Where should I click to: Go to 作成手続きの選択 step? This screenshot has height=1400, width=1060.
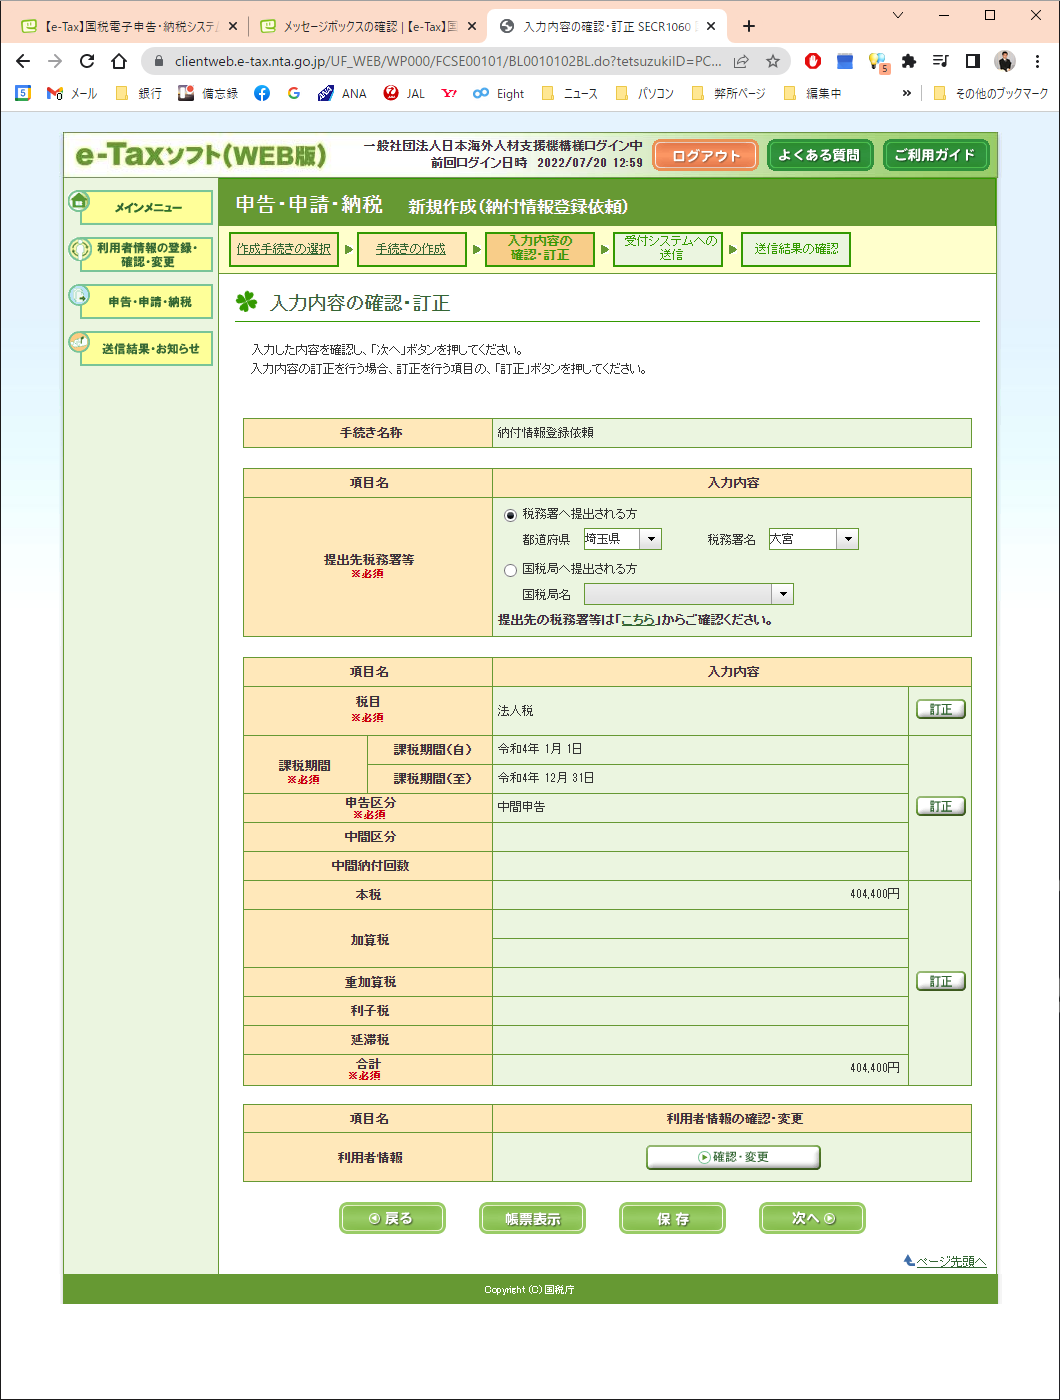pyautogui.click(x=284, y=250)
